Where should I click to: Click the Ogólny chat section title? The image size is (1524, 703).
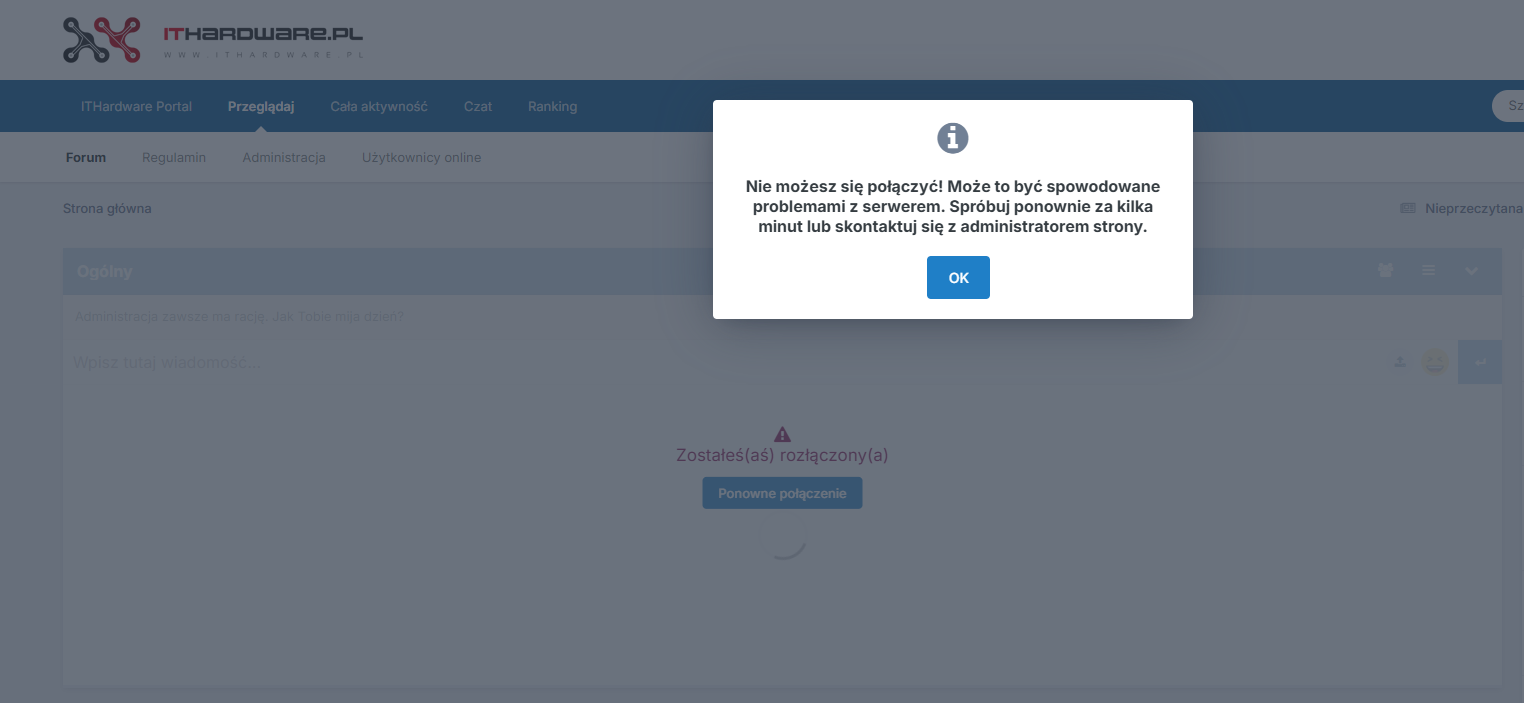point(104,271)
